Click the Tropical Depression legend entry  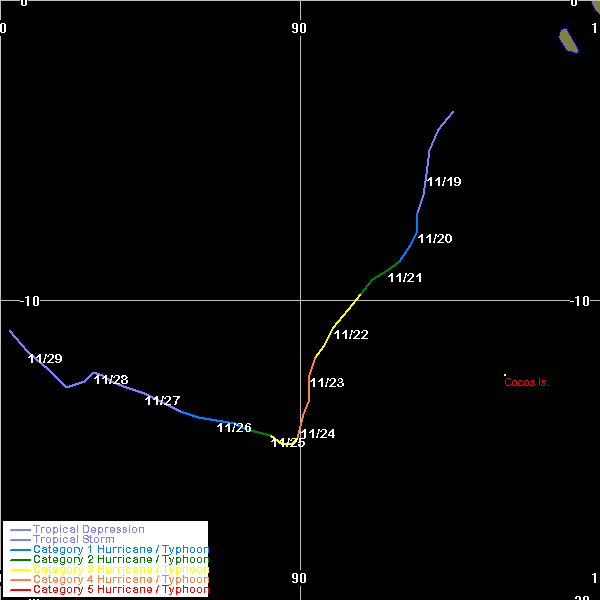coord(88,529)
